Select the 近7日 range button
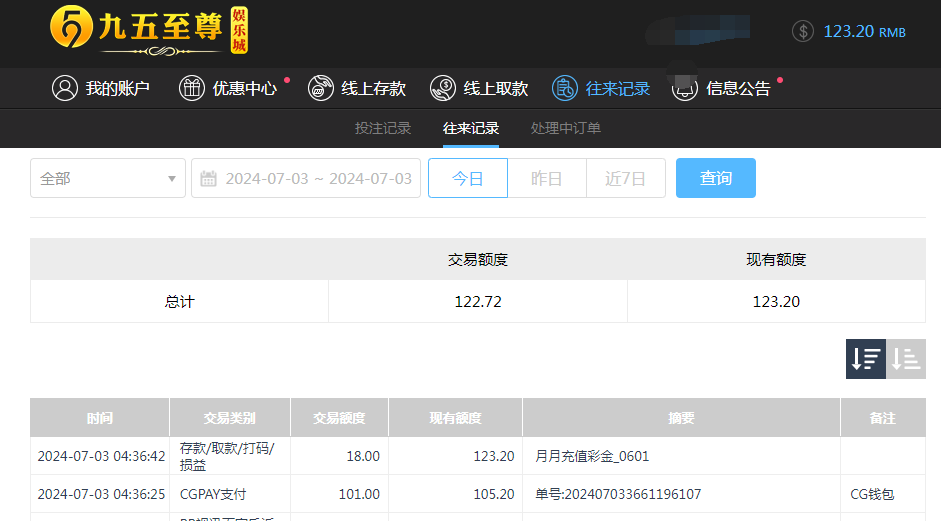Viewport: 941px width, 521px height. coord(626,178)
